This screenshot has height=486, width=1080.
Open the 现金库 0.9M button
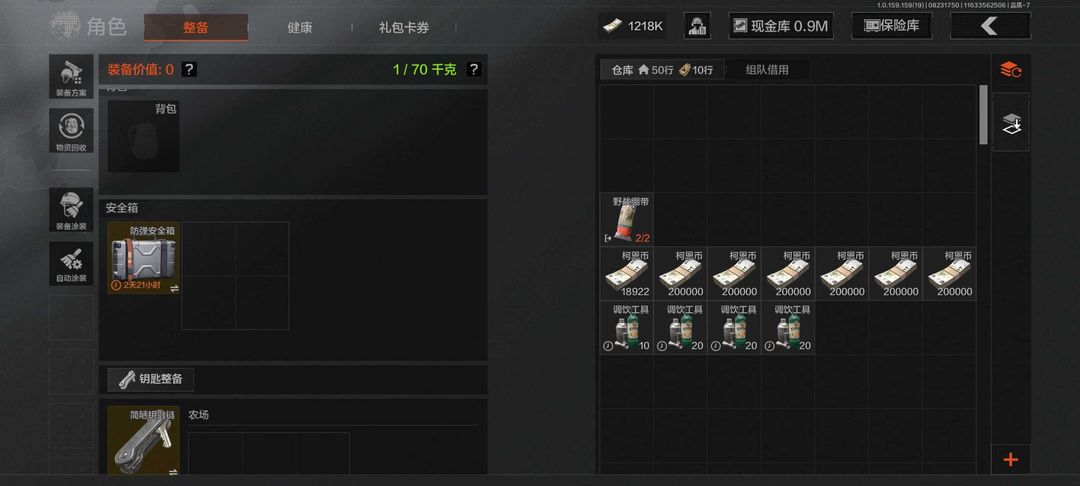point(781,26)
